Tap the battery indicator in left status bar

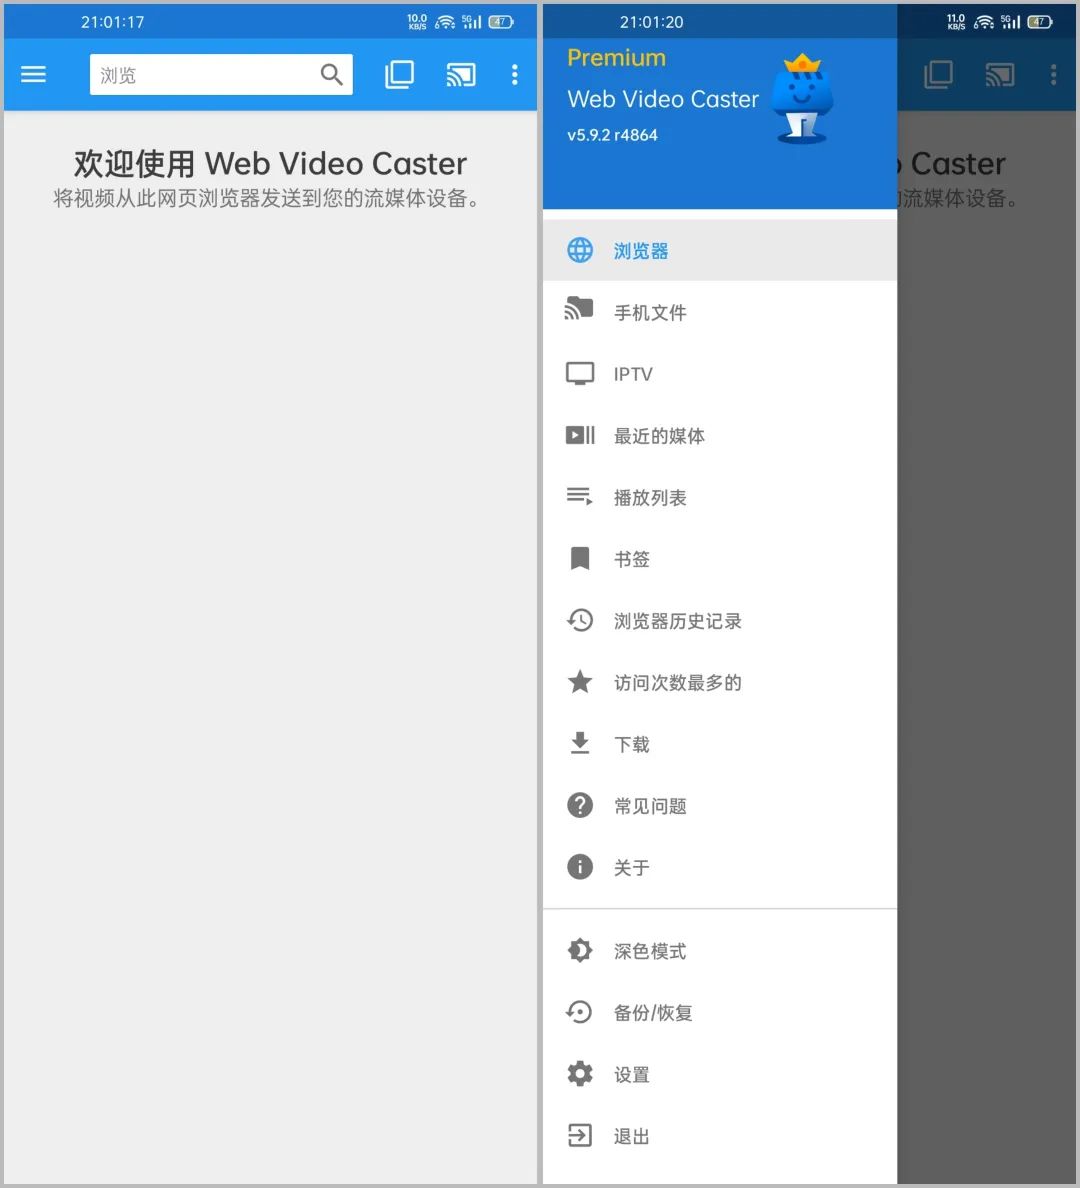[x=501, y=22]
